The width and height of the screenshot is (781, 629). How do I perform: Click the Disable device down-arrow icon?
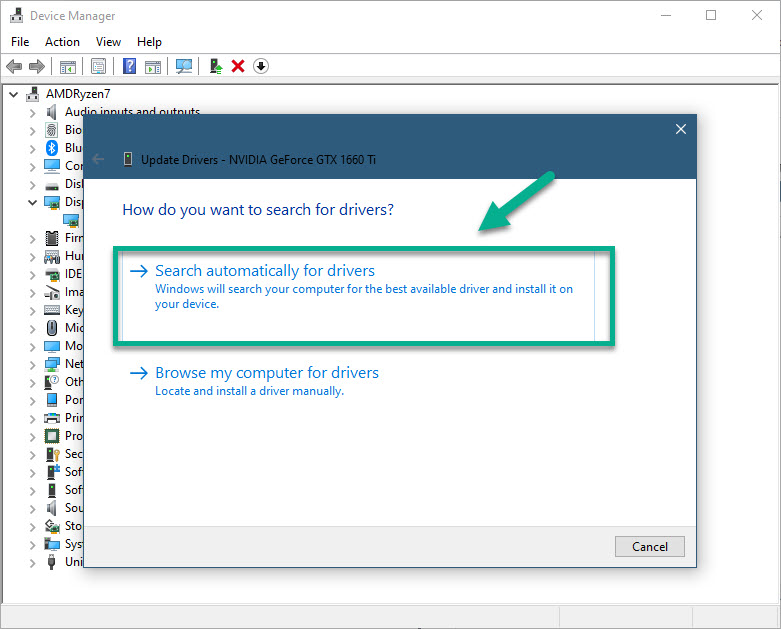click(x=261, y=66)
